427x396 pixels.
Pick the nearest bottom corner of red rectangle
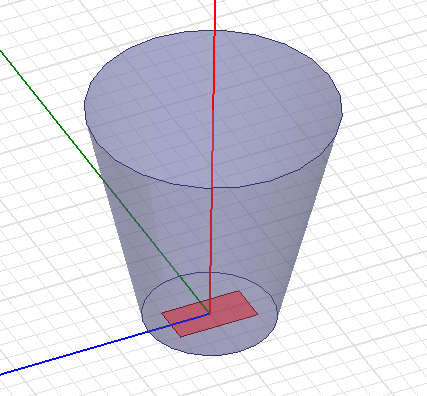(x=180, y=337)
